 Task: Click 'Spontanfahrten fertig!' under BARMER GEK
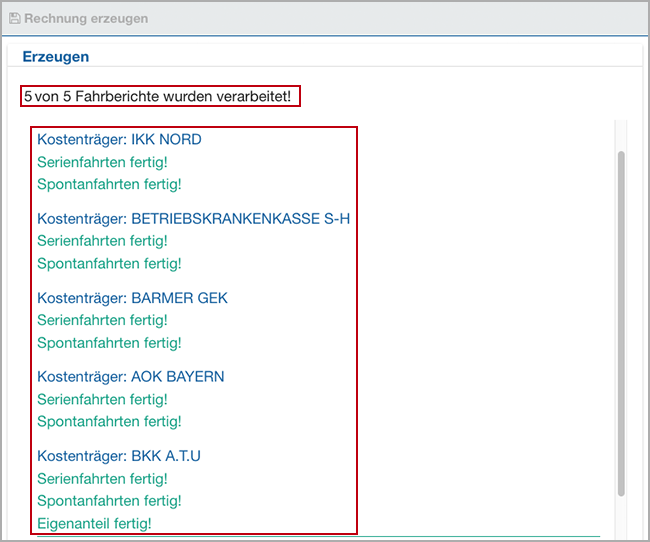[109, 343]
